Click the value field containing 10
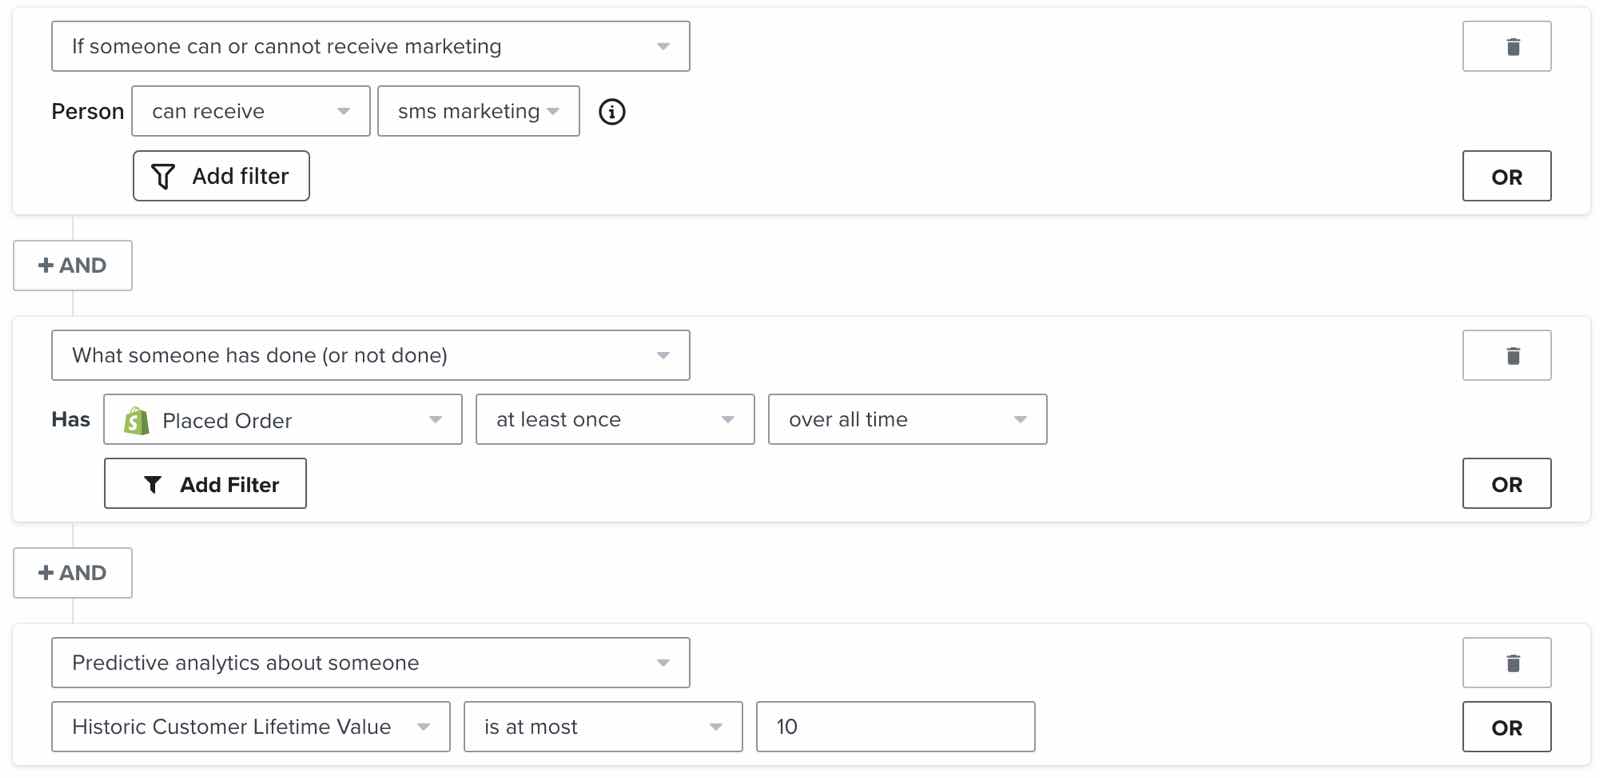The height and width of the screenshot is (778, 1600). coord(895,727)
